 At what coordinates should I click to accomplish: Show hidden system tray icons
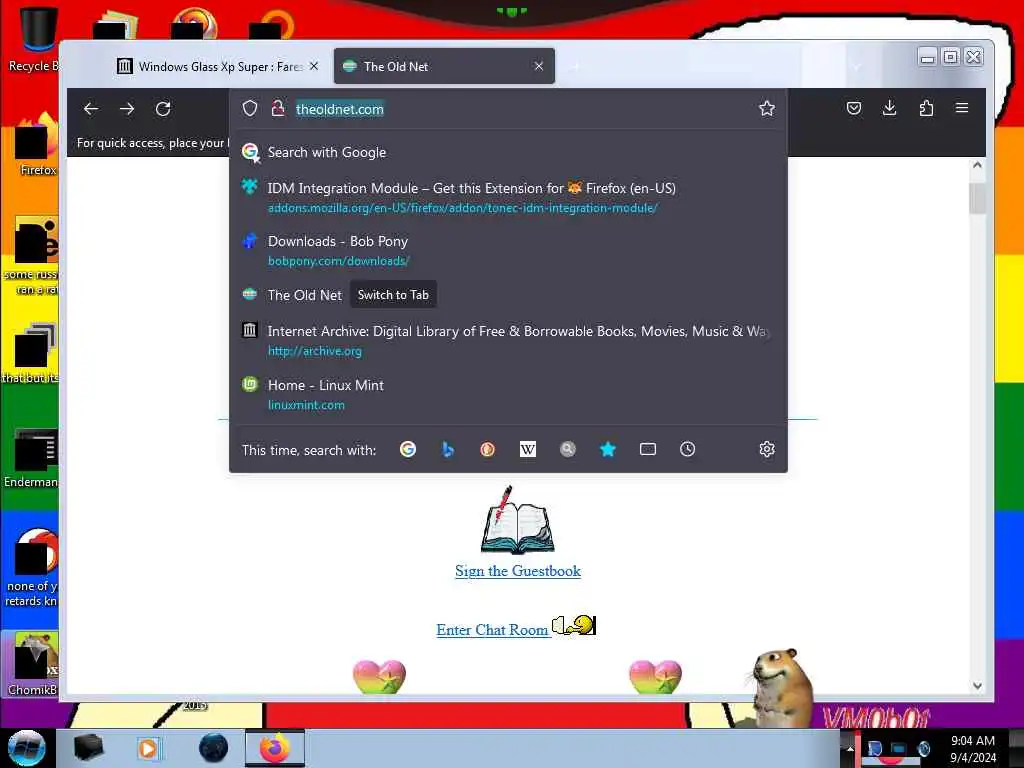850,748
